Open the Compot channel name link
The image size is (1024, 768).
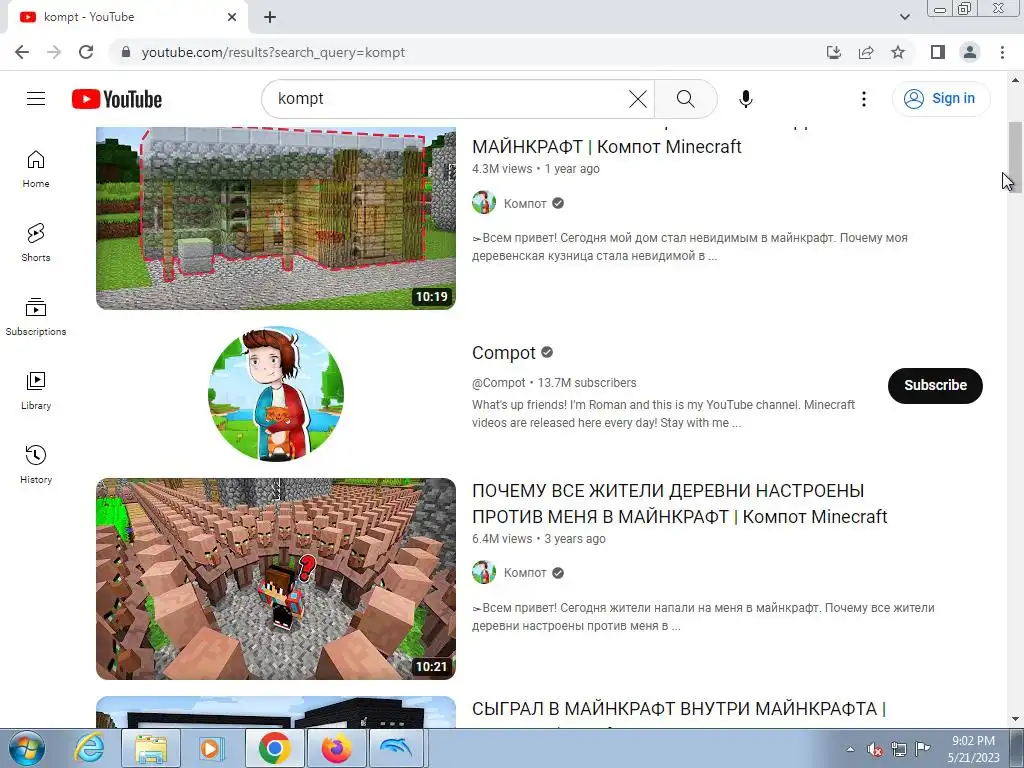[504, 353]
